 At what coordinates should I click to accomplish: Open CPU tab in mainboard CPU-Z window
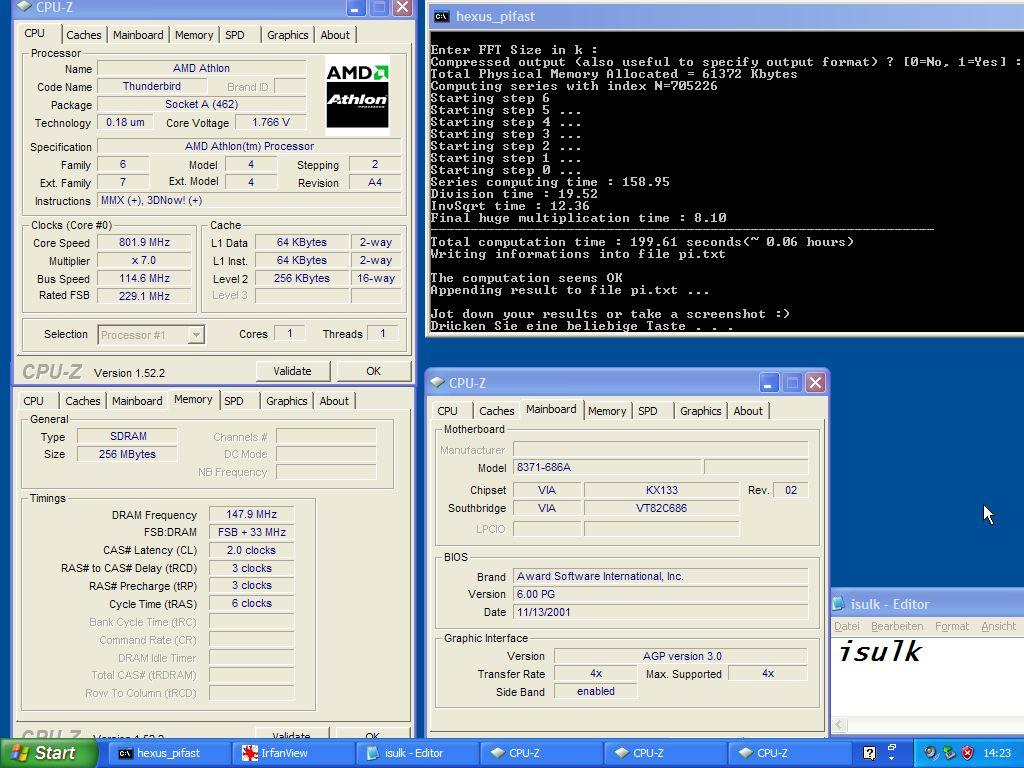(447, 411)
